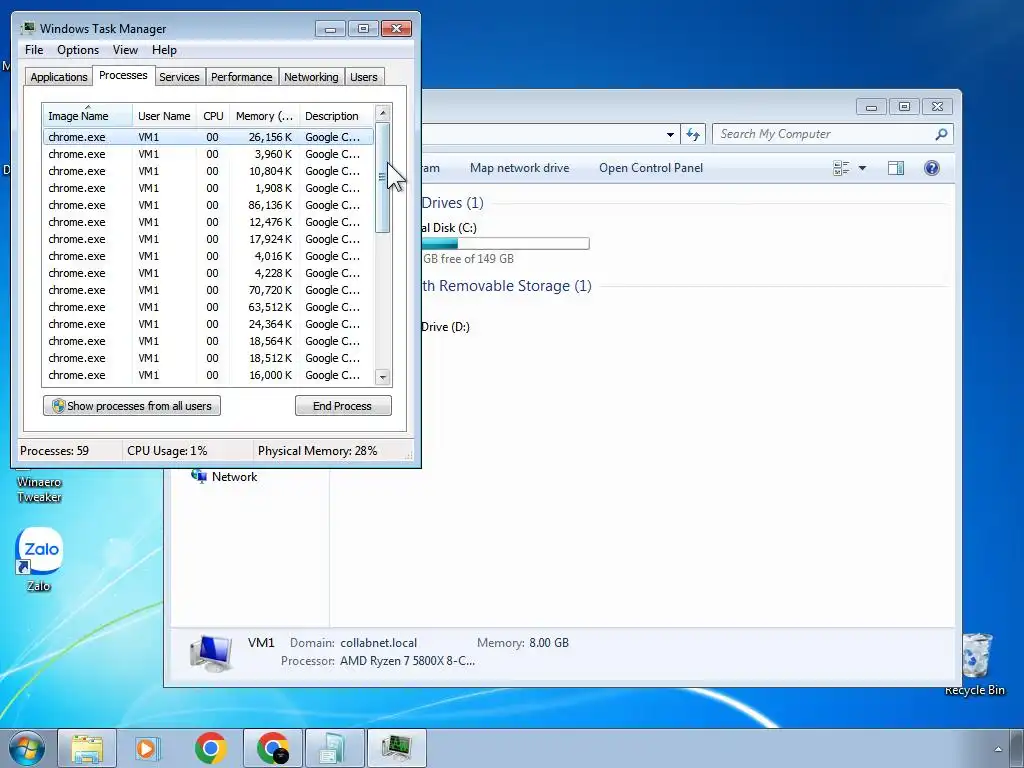
Task: Click the Removable Storage (1) group header
Action: point(507,286)
